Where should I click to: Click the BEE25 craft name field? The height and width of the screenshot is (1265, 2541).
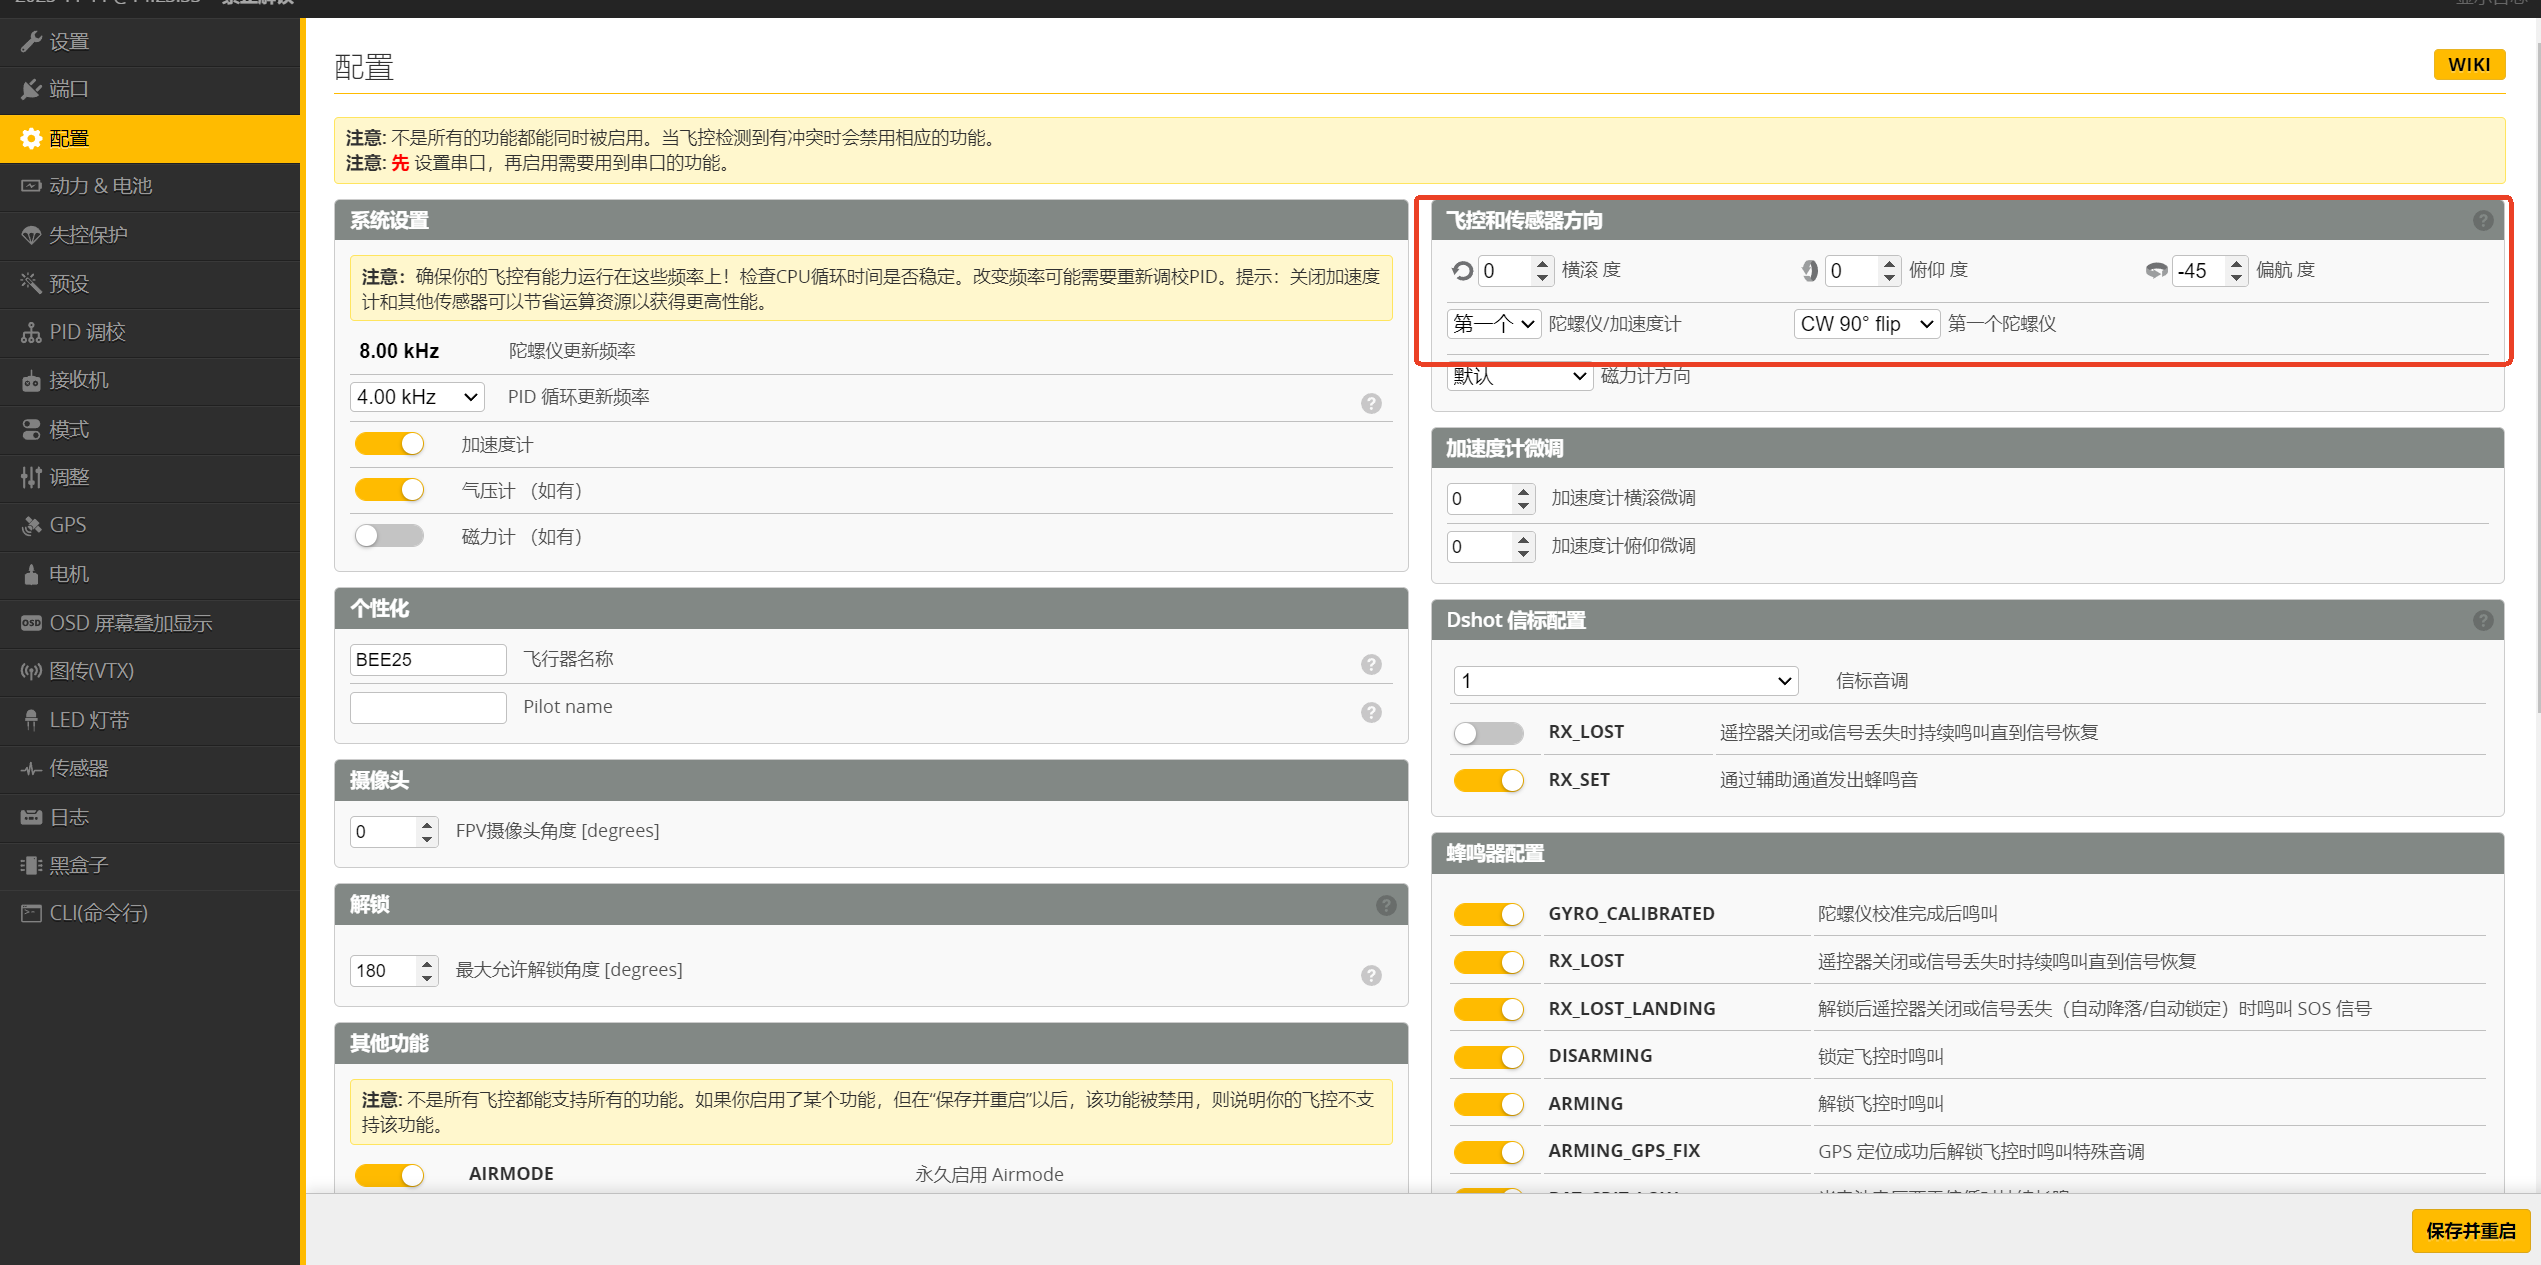[428, 660]
